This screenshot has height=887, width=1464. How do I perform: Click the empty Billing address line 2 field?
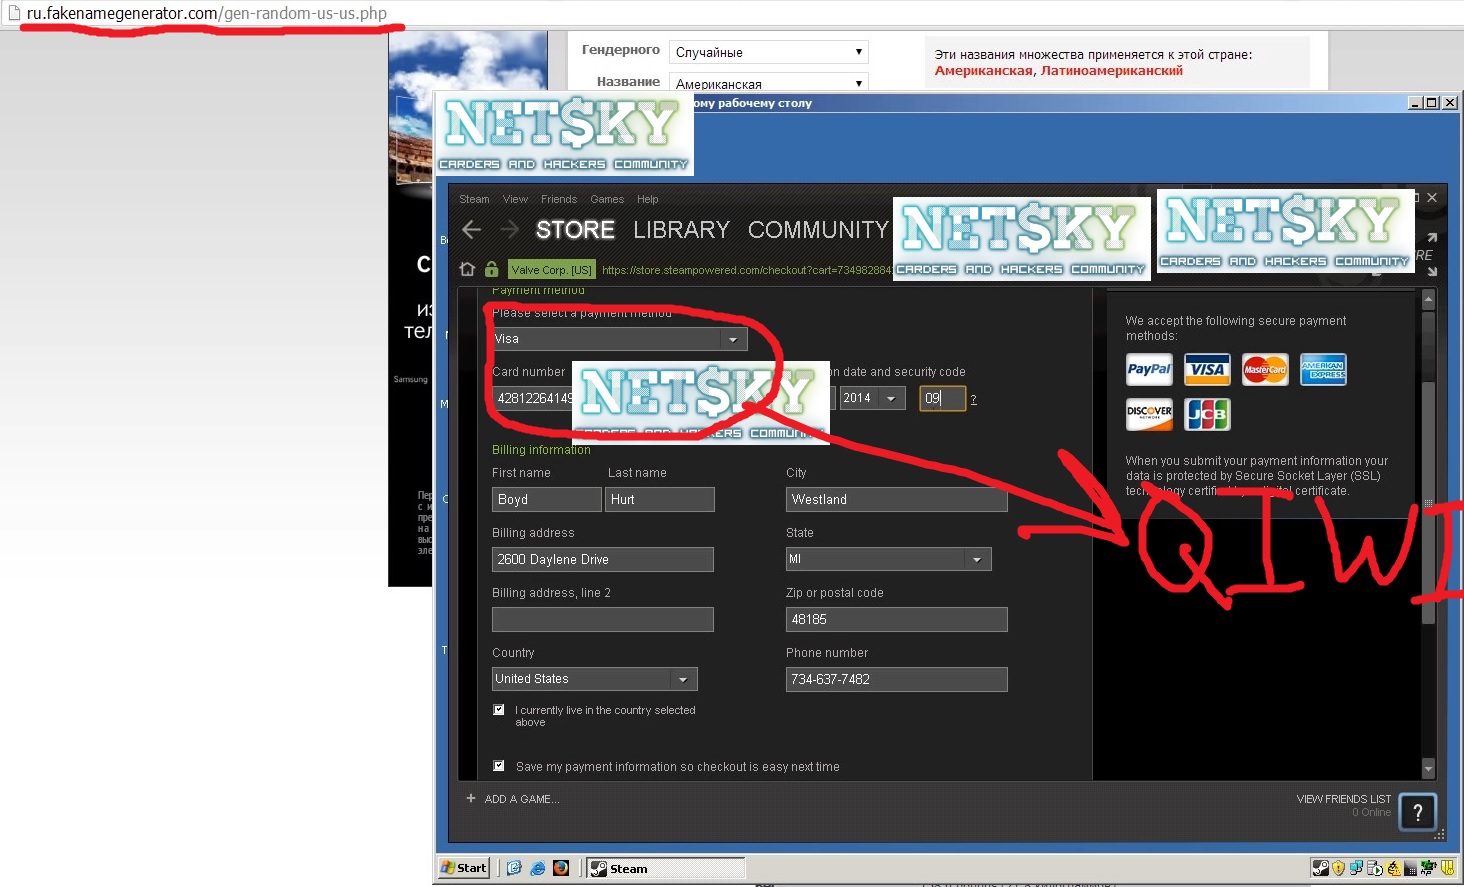602,619
